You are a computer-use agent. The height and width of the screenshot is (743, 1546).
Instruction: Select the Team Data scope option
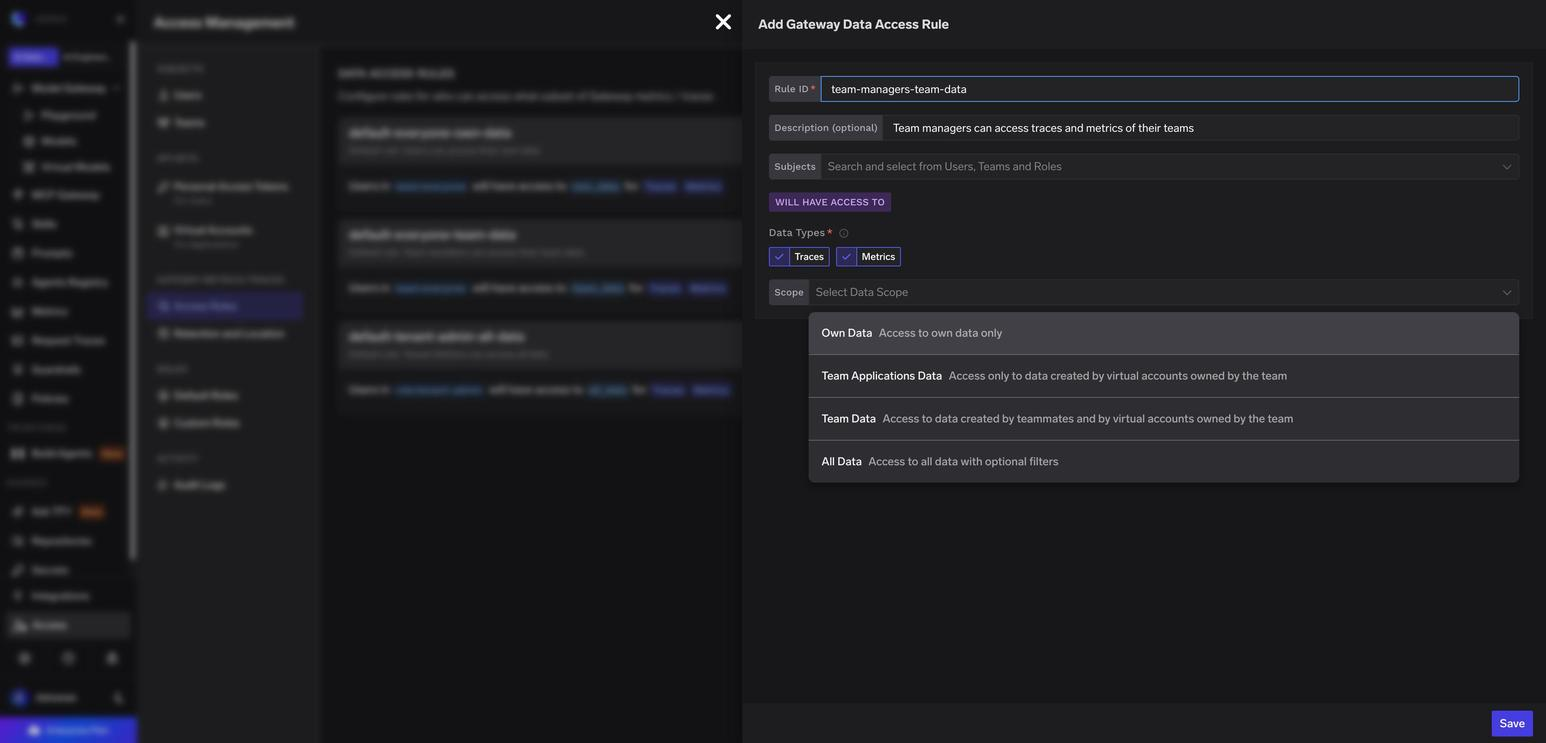[1163, 419]
